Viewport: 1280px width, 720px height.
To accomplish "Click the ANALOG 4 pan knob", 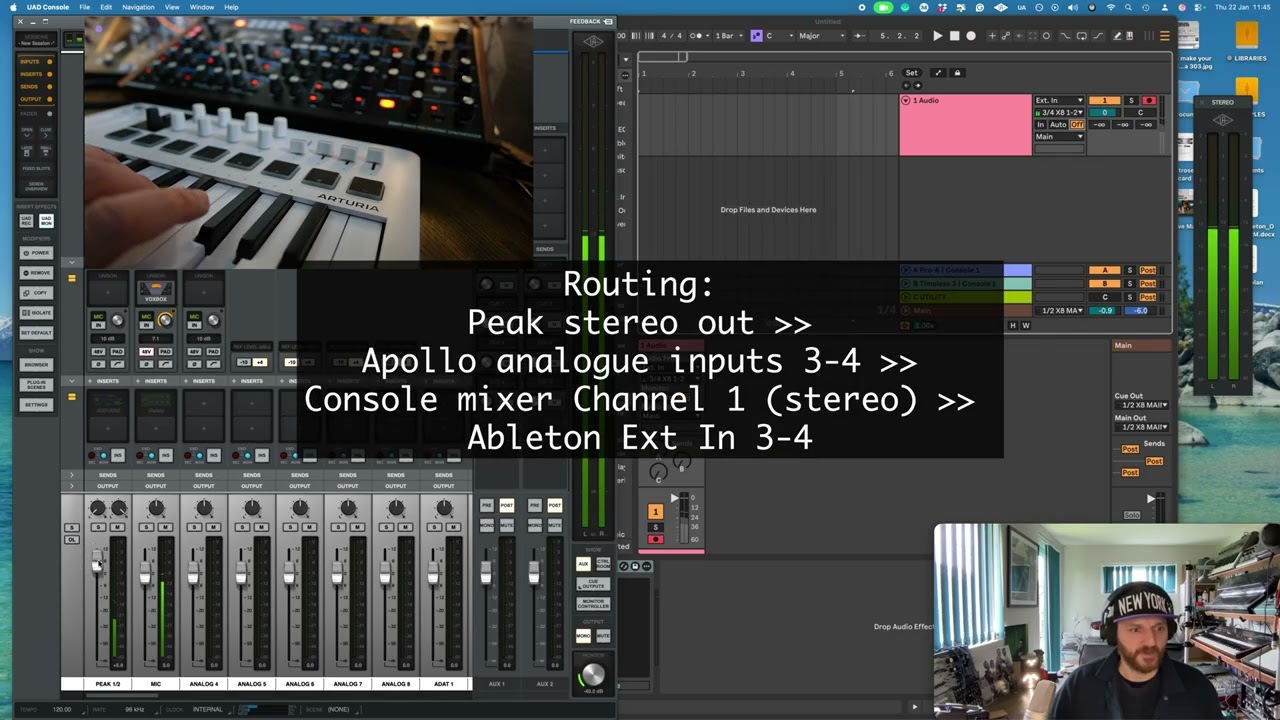I will pos(204,509).
